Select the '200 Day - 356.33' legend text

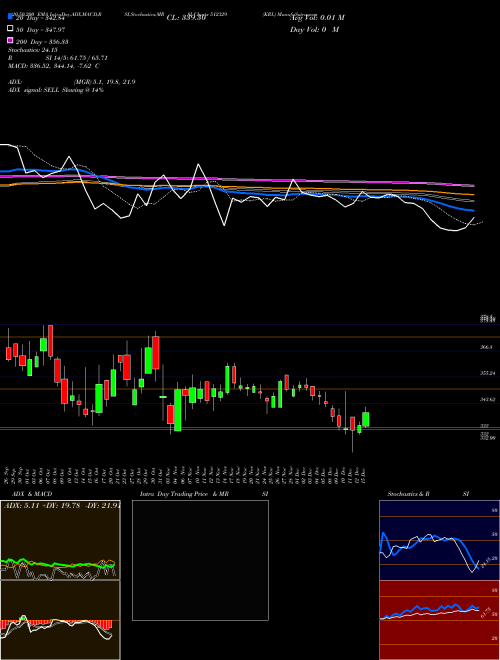coord(42,42)
